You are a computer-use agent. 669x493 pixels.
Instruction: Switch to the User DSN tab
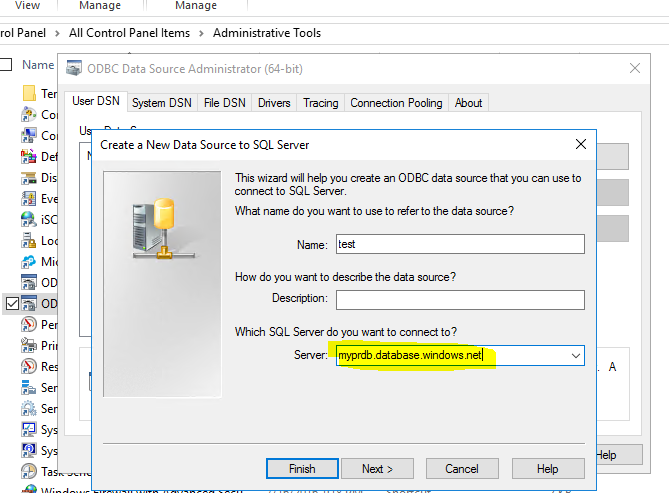click(x=96, y=101)
